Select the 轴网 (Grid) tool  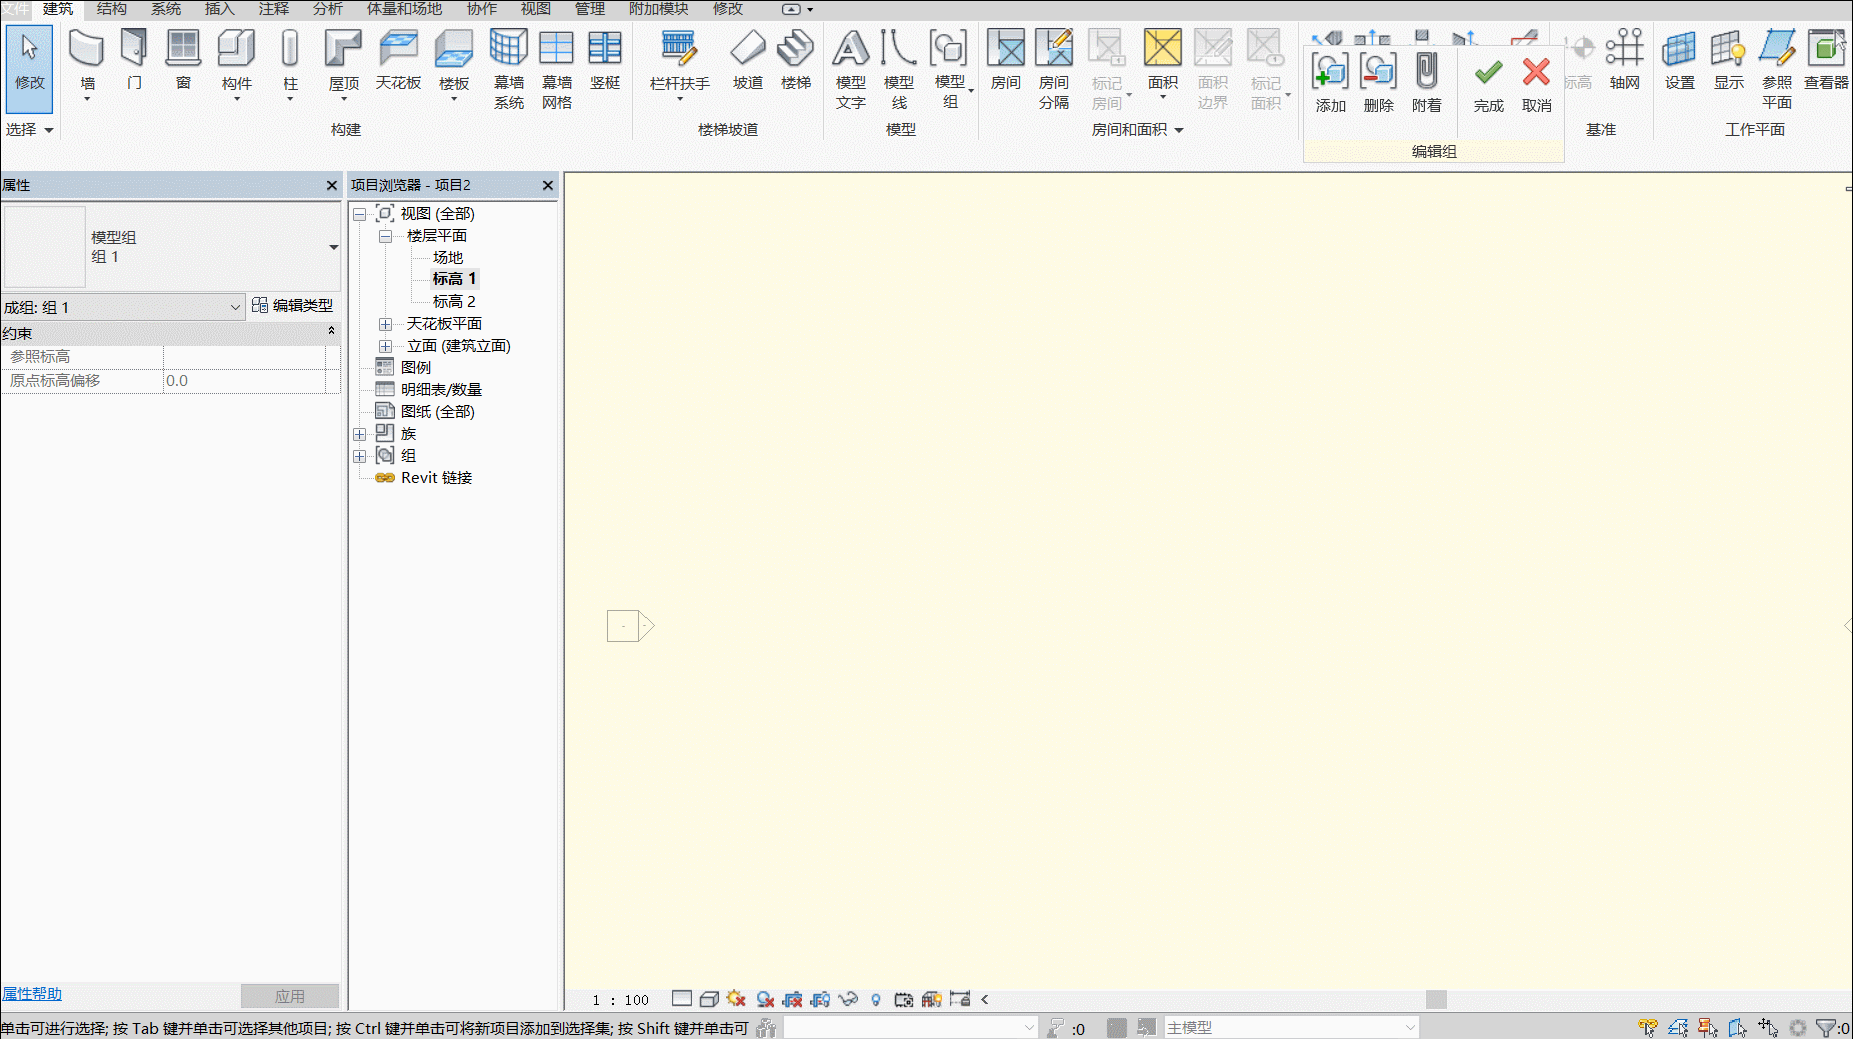[x=1625, y=60]
